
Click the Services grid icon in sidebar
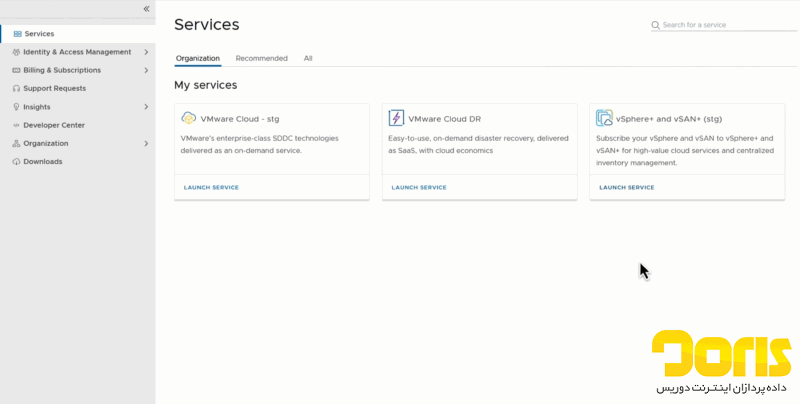point(17,34)
